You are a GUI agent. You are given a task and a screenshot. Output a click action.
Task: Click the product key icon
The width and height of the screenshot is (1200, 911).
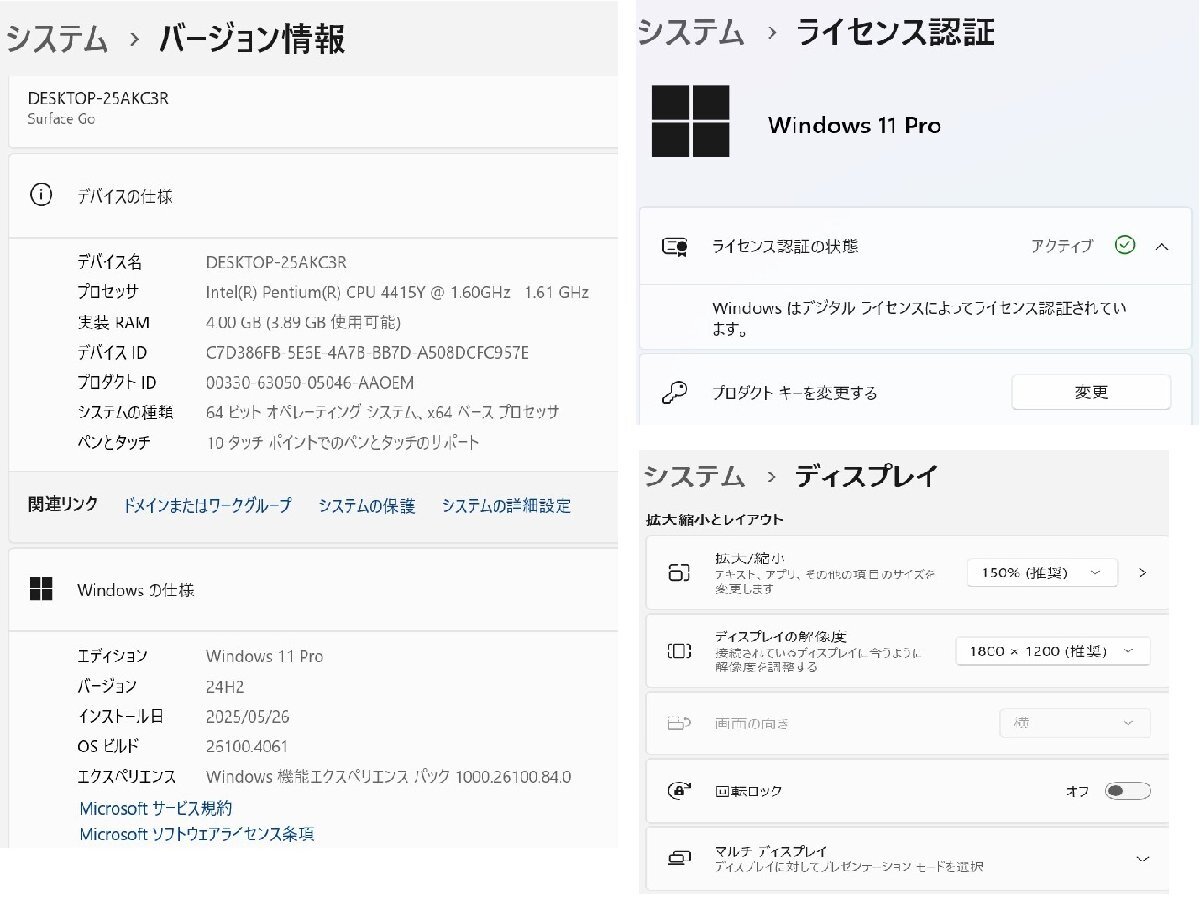pyautogui.click(x=676, y=392)
